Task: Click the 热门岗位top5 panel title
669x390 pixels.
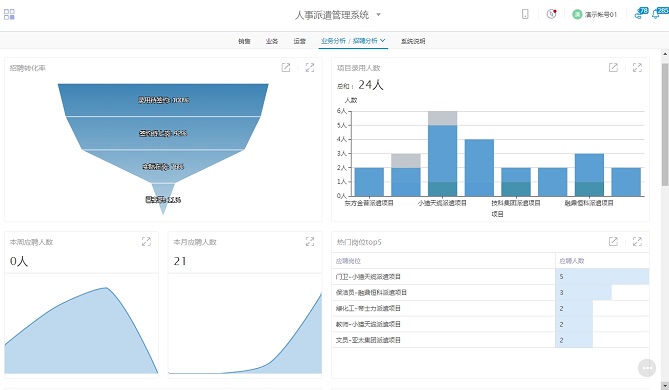Action: (x=359, y=242)
